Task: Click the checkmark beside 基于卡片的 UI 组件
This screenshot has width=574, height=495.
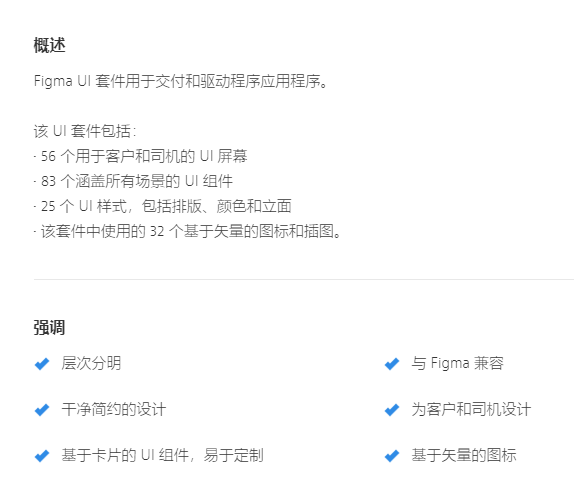Action: 42,456
